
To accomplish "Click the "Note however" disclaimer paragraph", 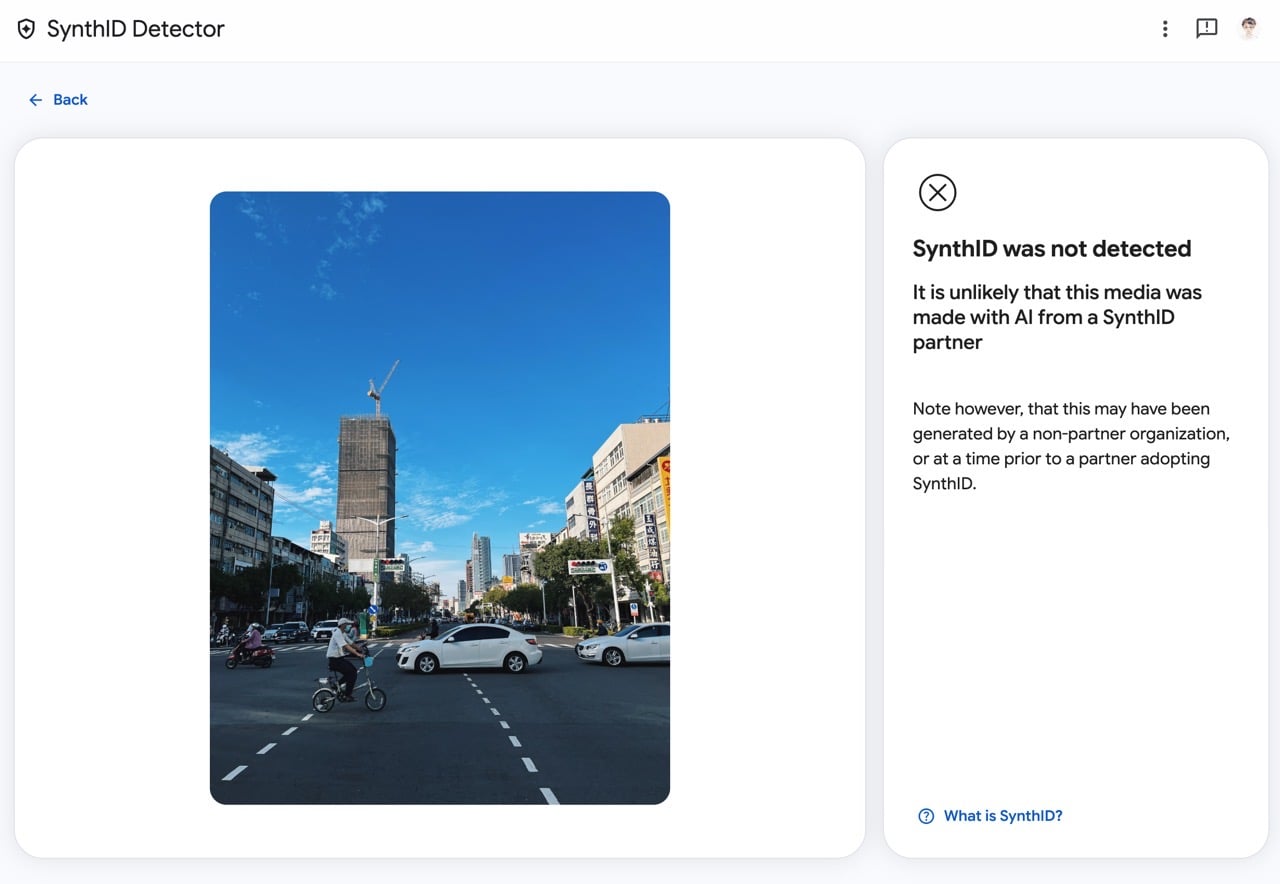I will (x=1071, y=446).
